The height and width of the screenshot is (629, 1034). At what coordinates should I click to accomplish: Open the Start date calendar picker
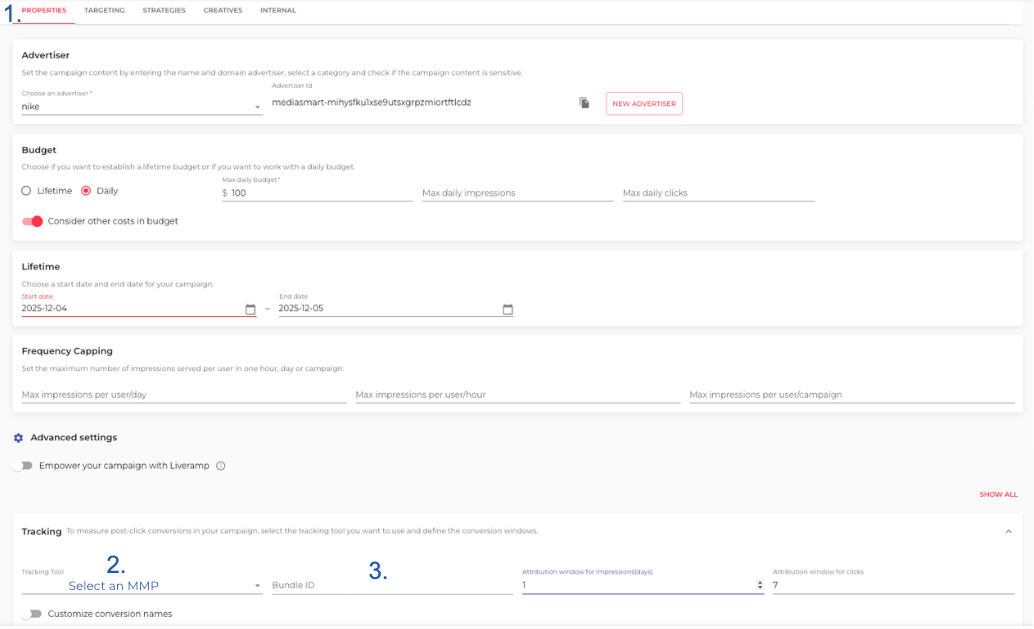coord(250,309)
